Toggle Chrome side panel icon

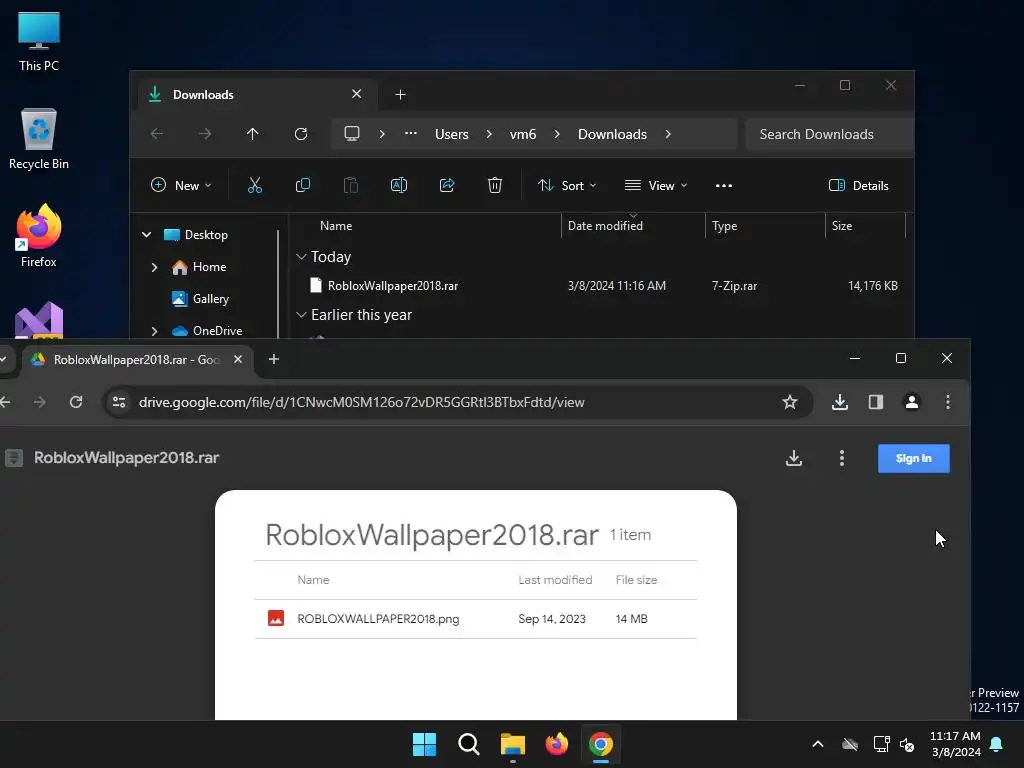[876, 402]
